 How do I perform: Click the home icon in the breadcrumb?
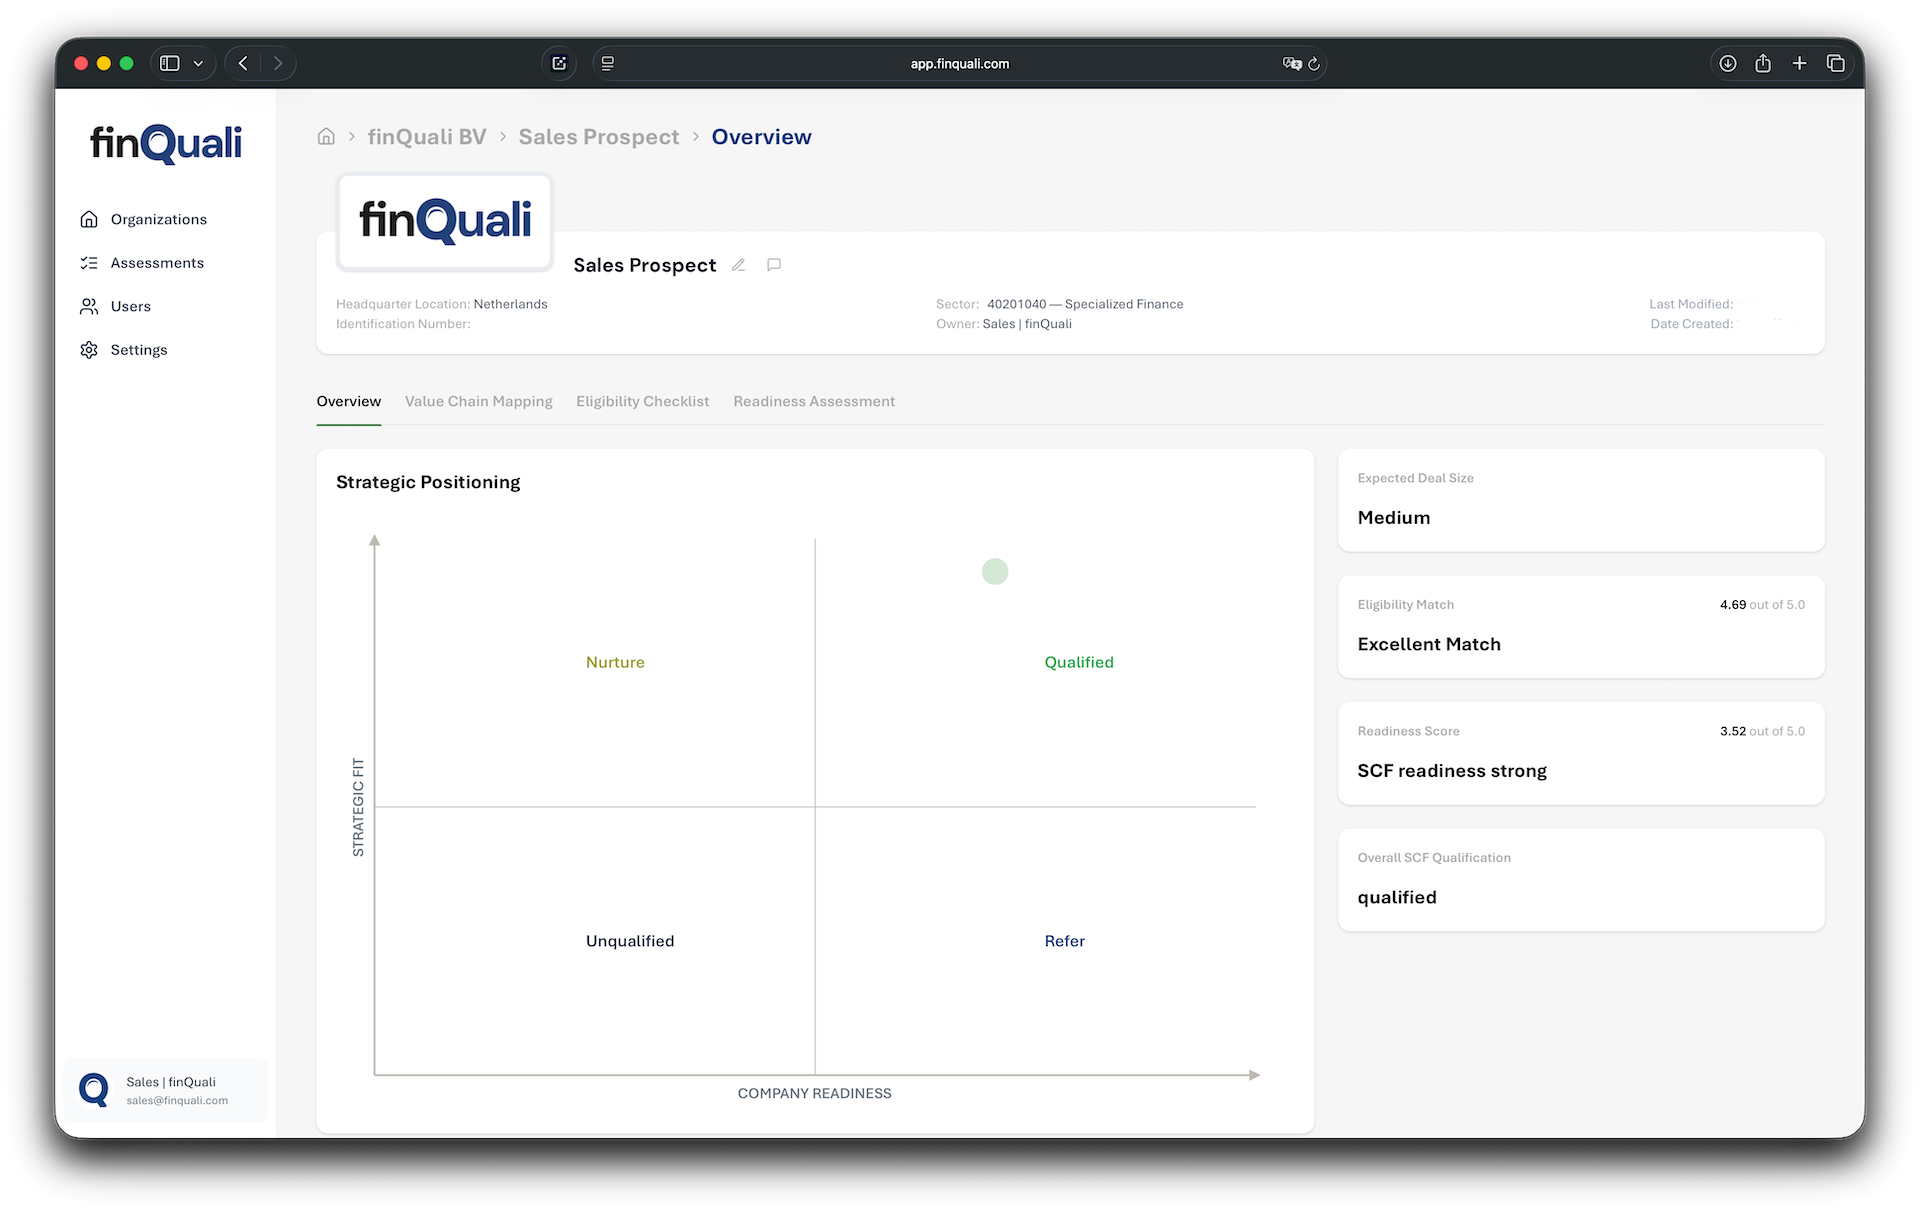326,136
